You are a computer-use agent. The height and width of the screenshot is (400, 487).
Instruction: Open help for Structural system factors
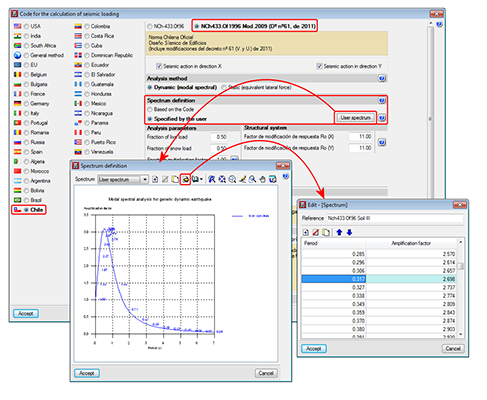tap(382, 142)
